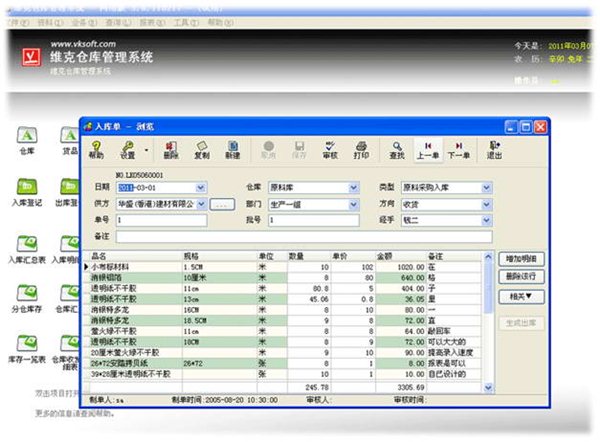
Task: Click the greyed 取消 cancel icon
Action: click(269, 149)
